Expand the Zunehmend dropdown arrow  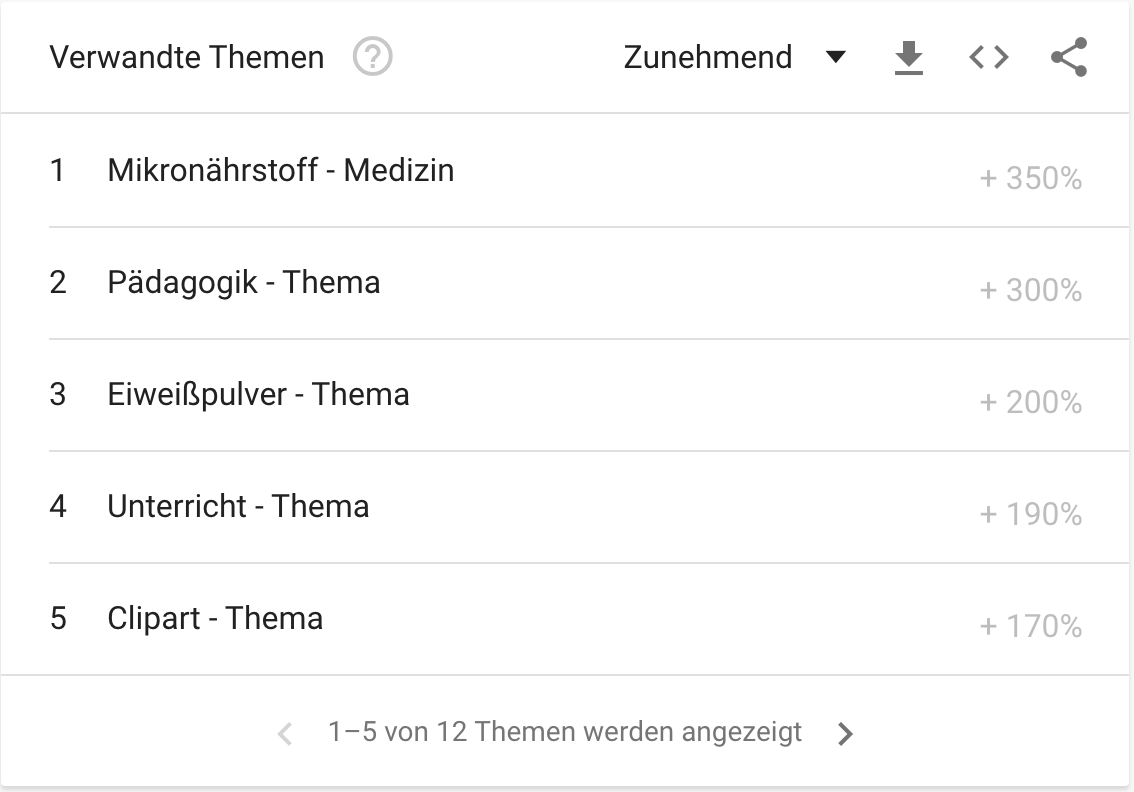point(835,57)
